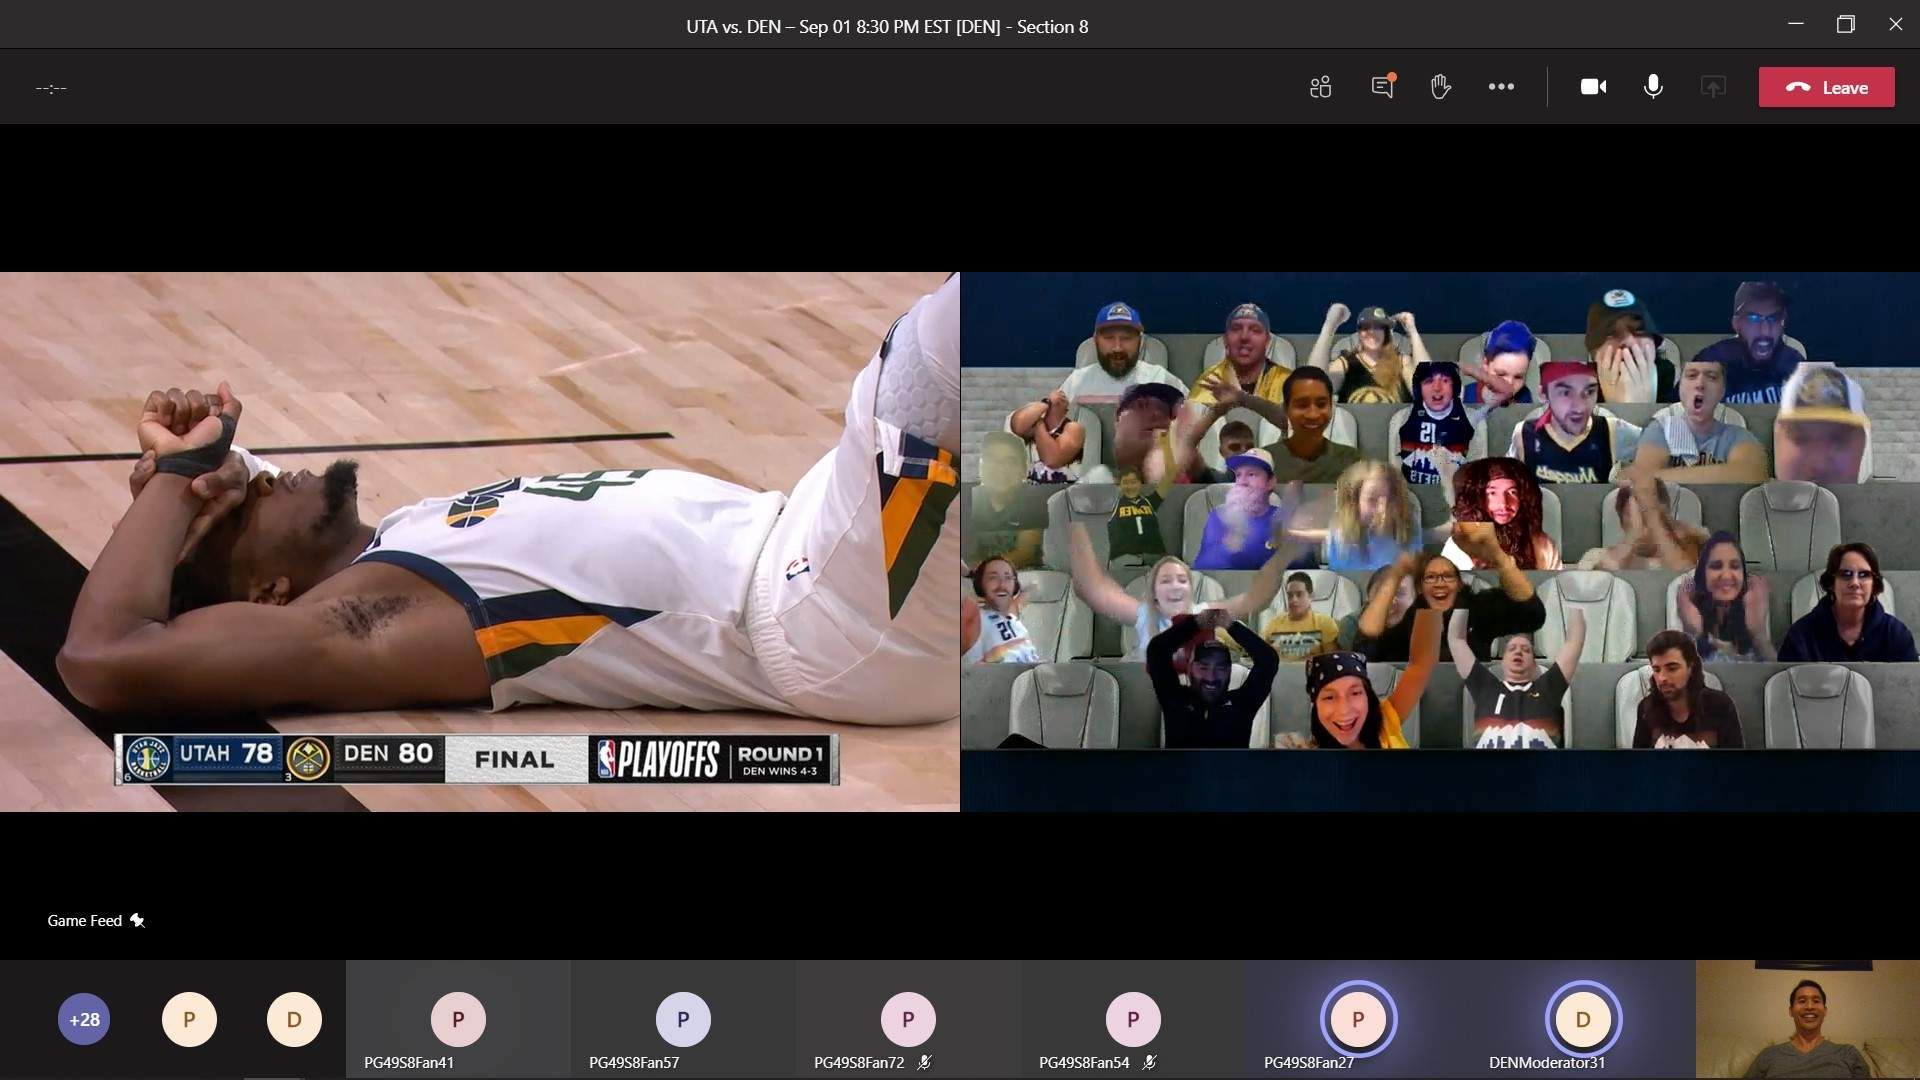Image resolution: width=1920 pixels, height=1080 pixels.
Task: Open more actions ellipsis menu
Action: click(x=1501, y=87)
